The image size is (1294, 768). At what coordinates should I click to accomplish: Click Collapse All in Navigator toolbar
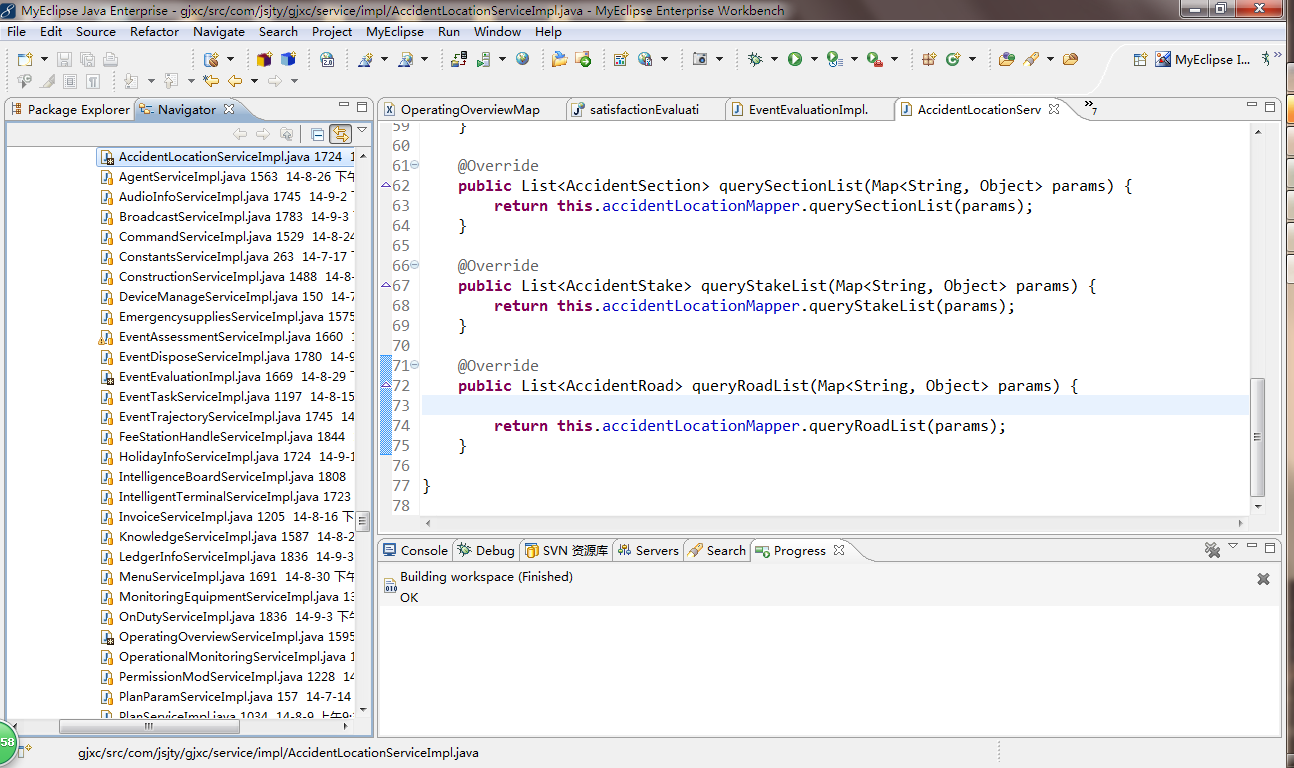tap(317, 134)
